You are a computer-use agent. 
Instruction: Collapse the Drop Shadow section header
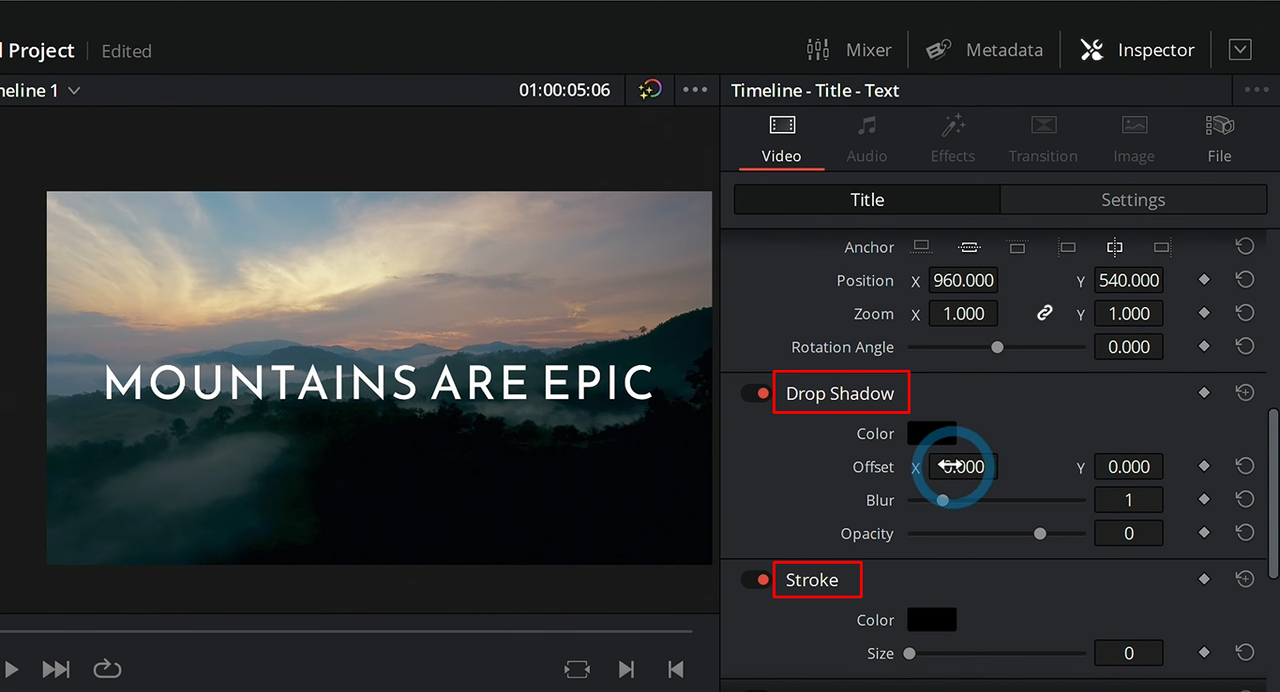[x=840, y=394]
